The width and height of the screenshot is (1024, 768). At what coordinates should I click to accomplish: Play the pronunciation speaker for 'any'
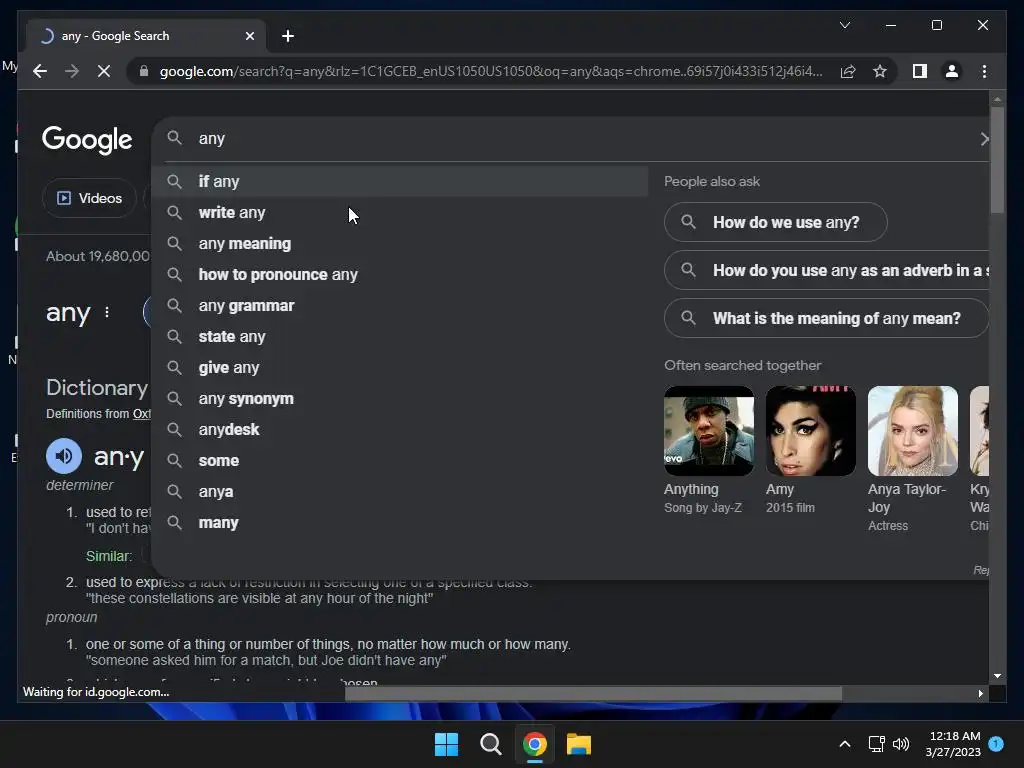click(x=64, y=456)
